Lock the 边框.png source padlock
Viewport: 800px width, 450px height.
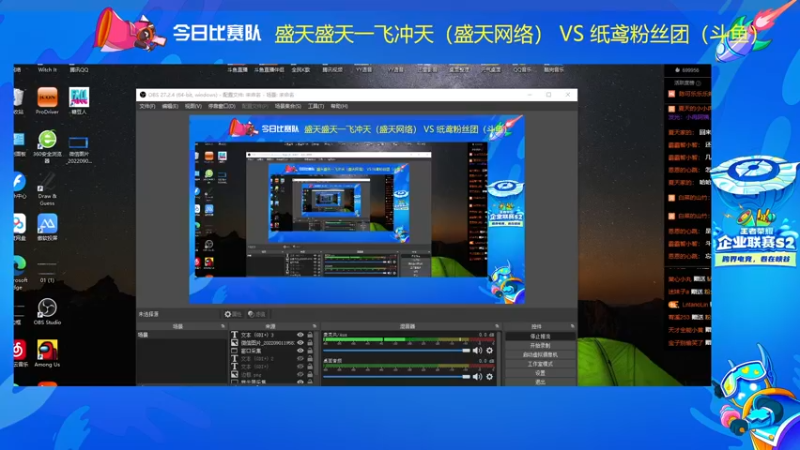[x=310, y=374]
